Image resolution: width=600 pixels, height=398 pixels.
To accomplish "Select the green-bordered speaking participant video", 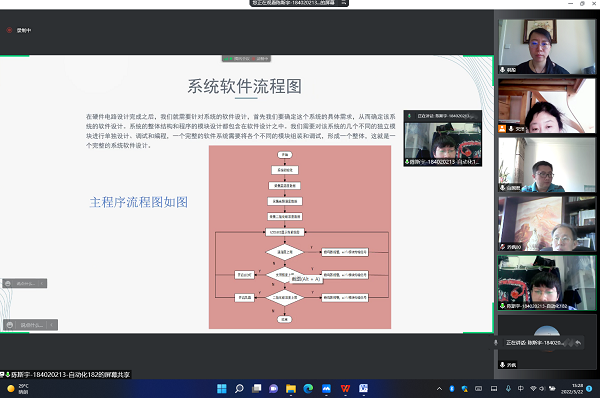I will click(547, 283).
